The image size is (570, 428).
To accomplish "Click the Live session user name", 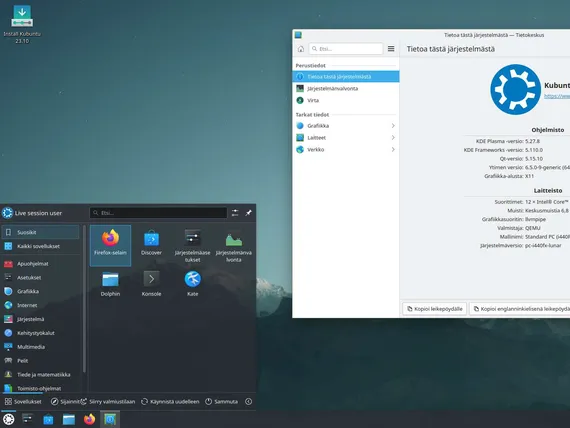I will (x=38, y=213).
